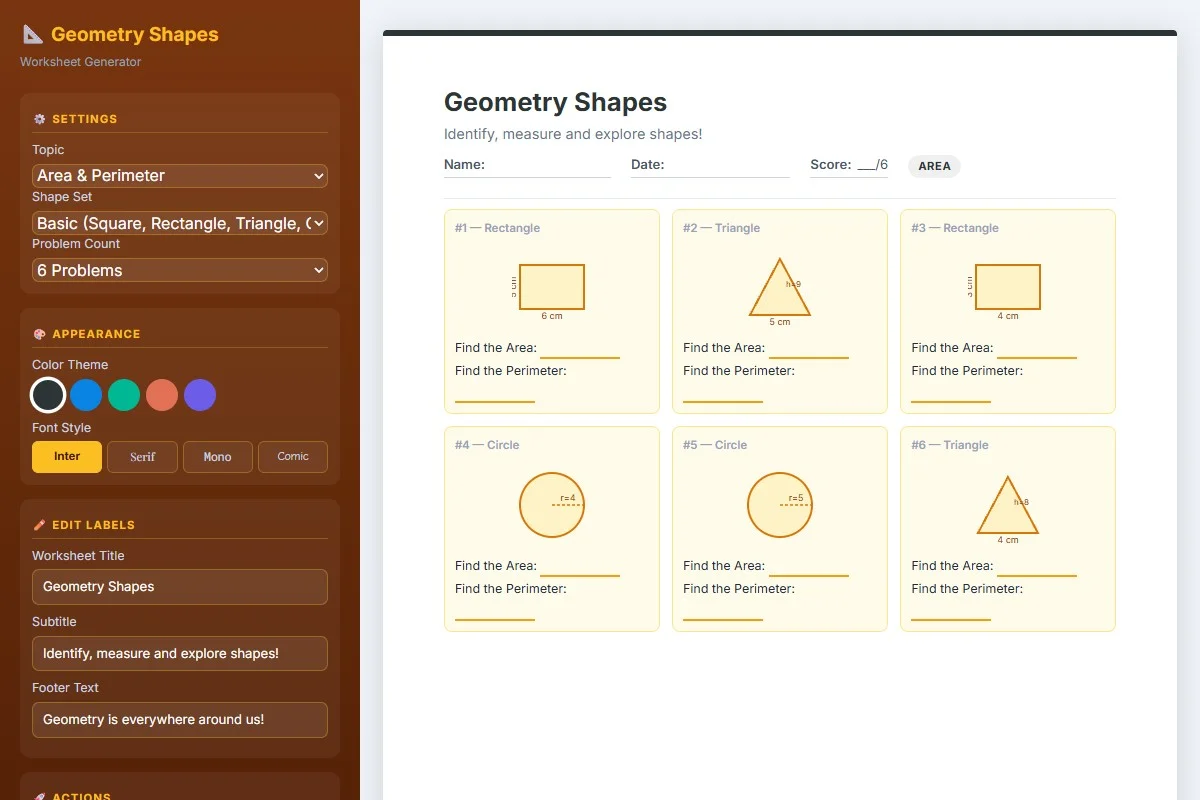Open the Shape Set dropdown
The width and height of the screenshot is (1200, 800).
coord(180,223)
